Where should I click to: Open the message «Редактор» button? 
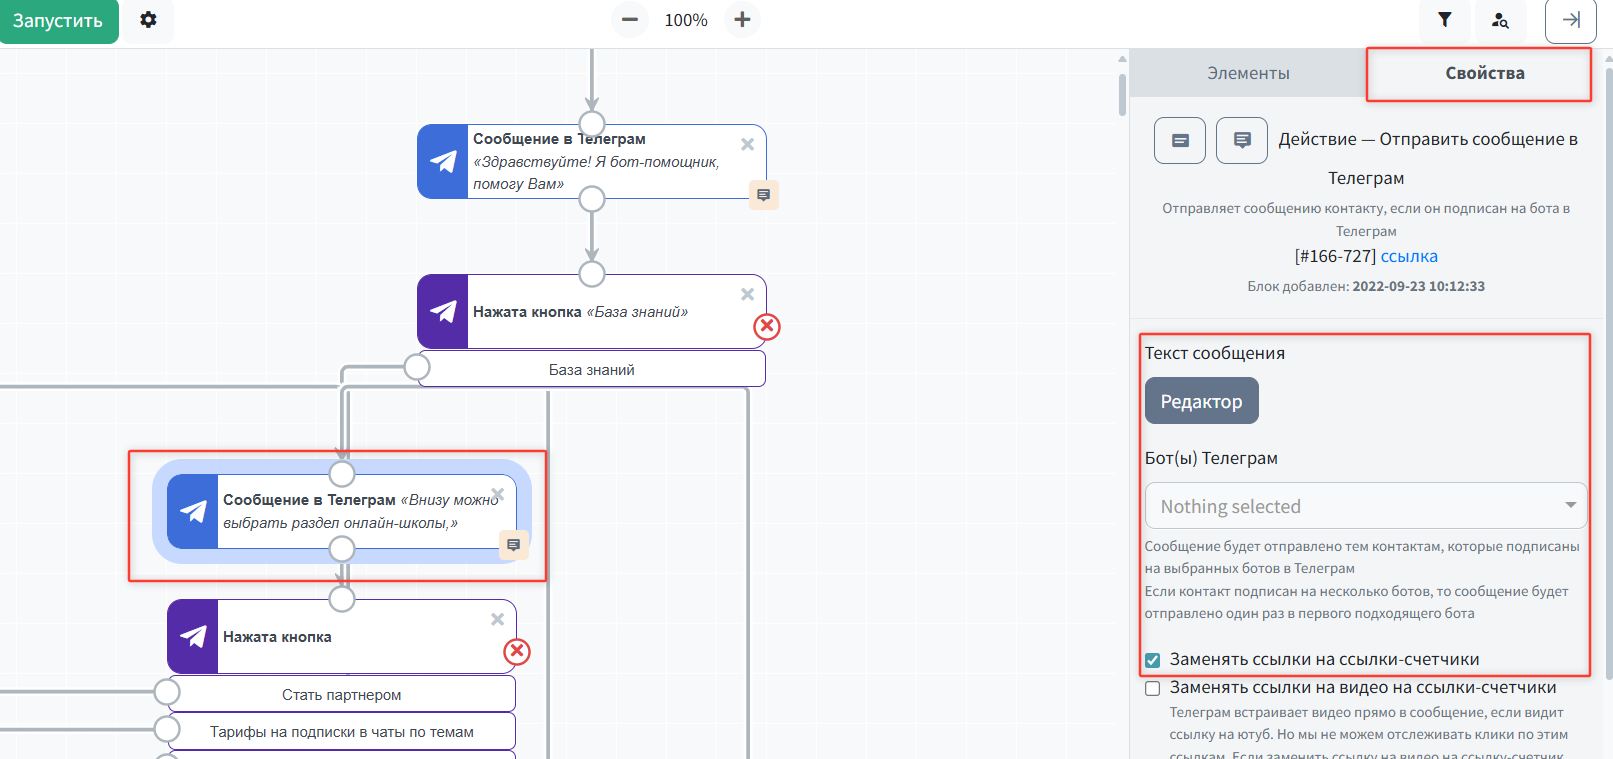[x=1201, y=401]
